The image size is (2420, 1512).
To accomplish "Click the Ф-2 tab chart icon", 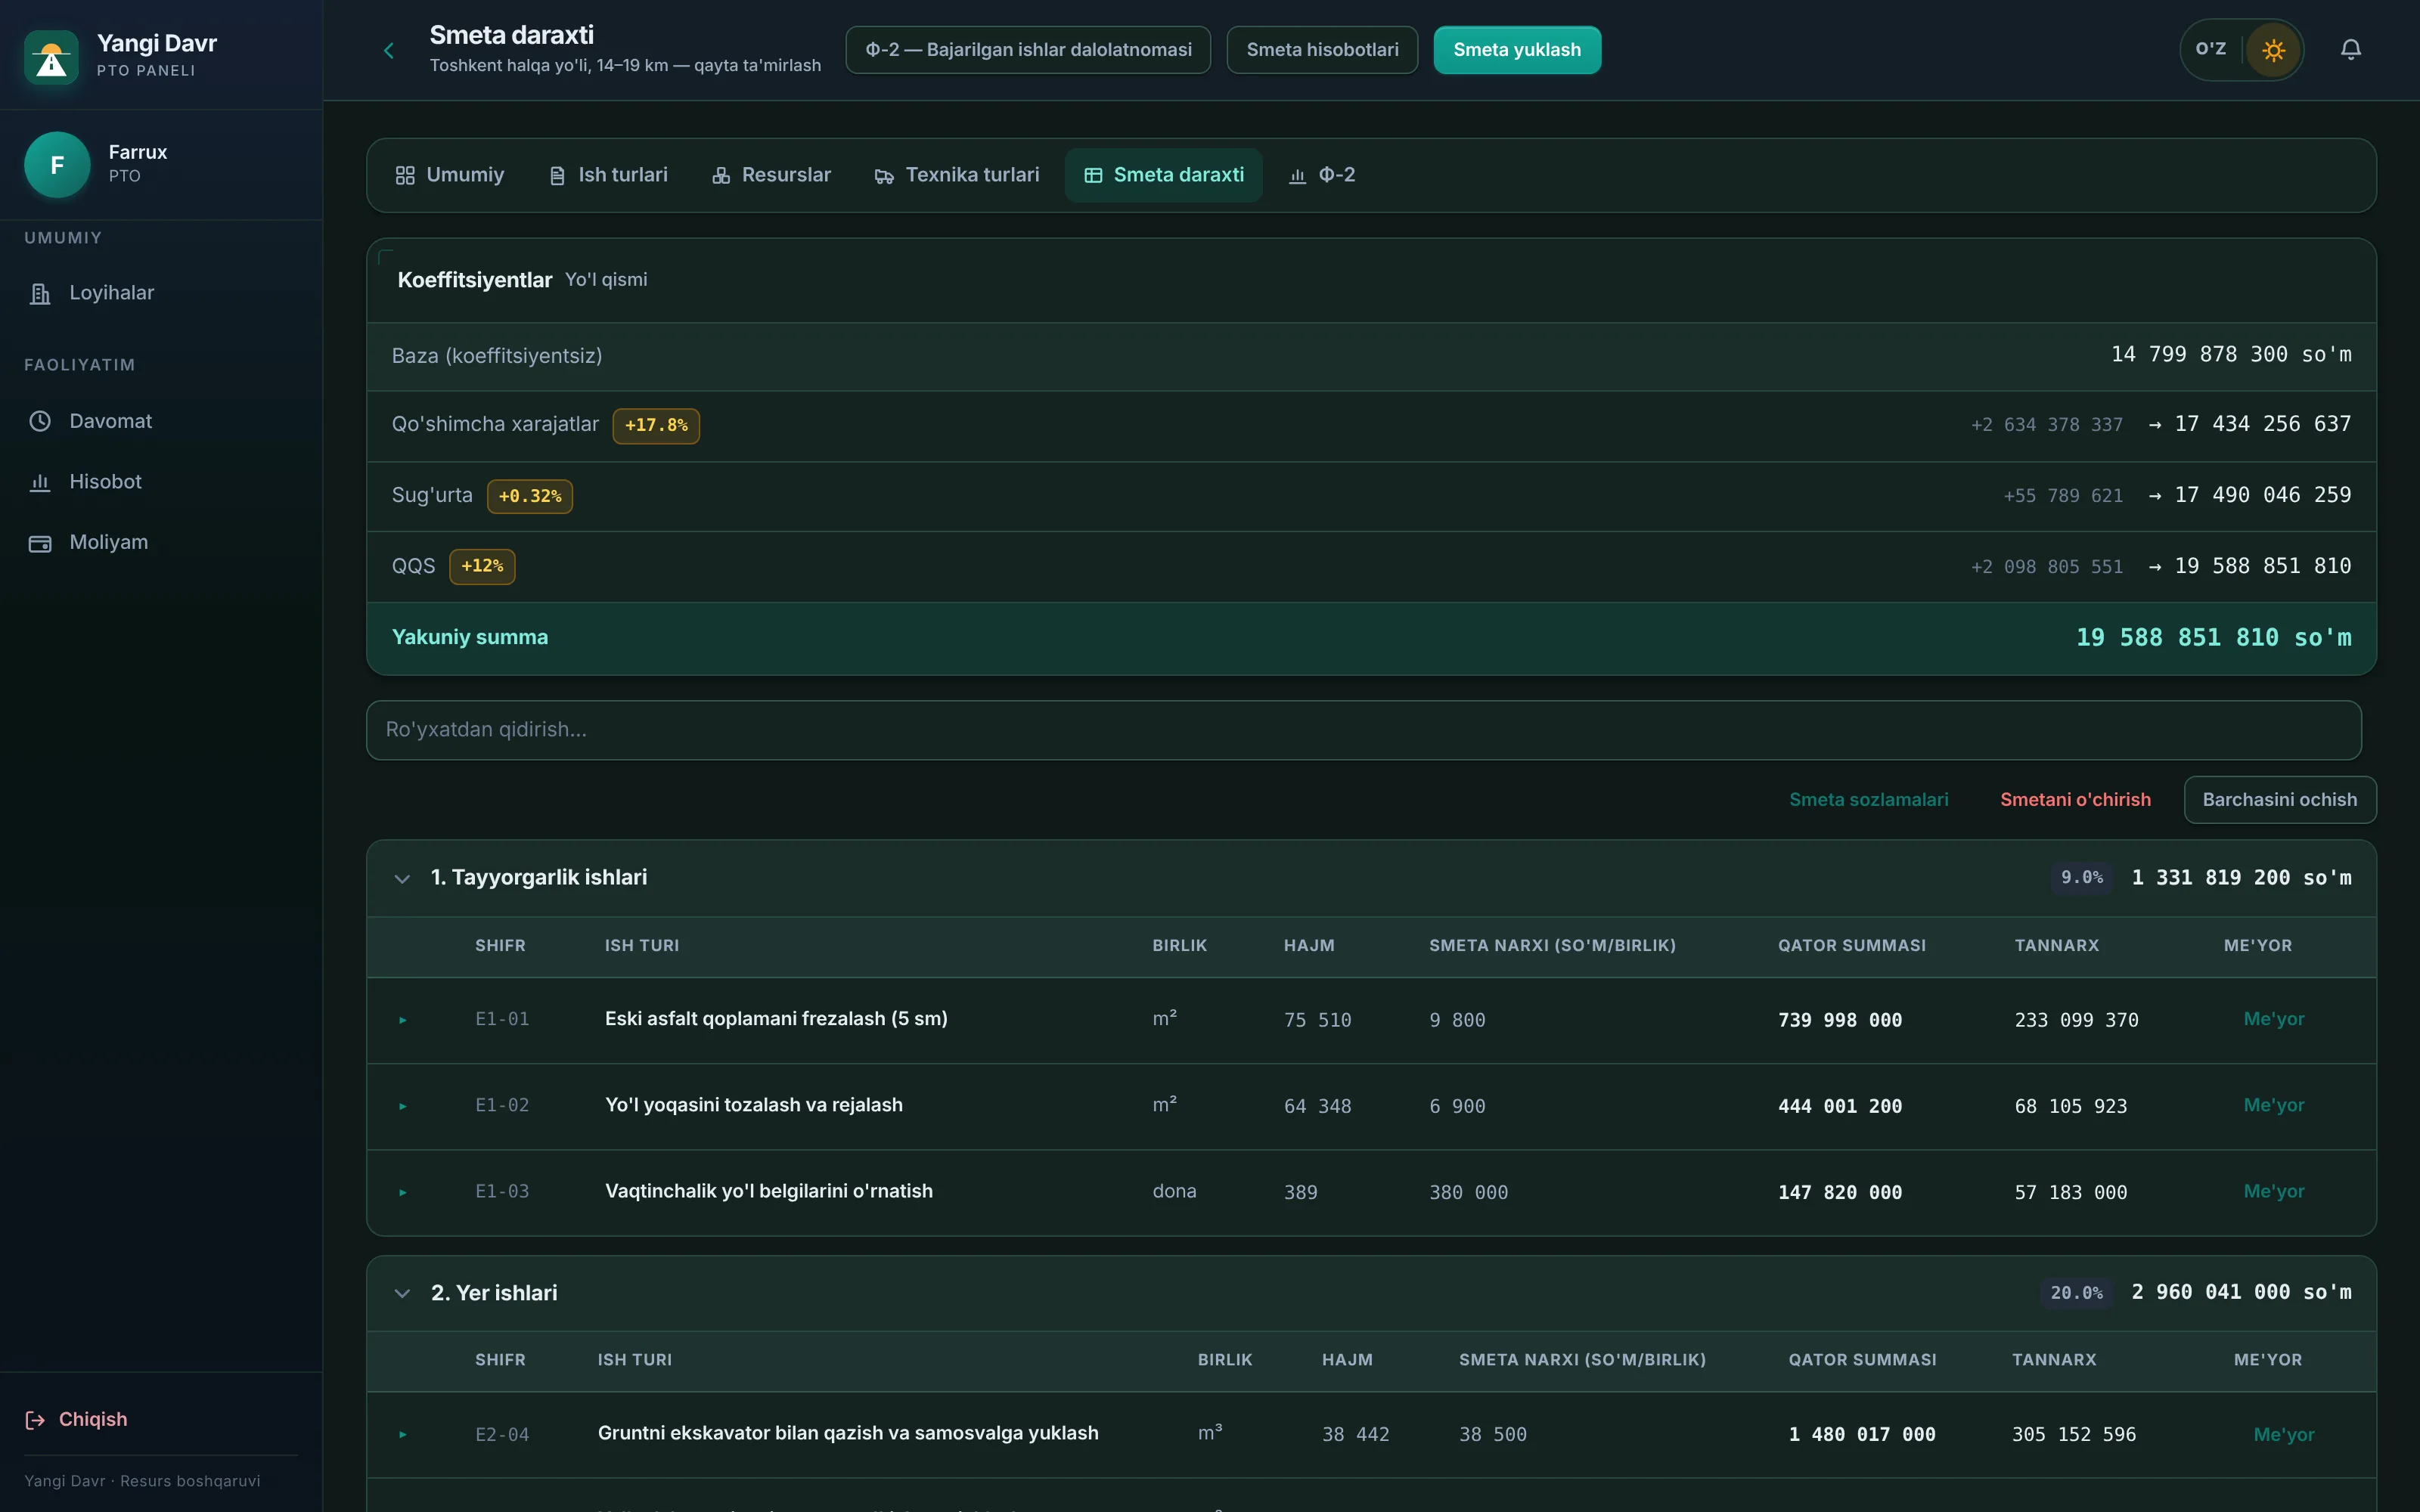I will click(1297, 176).
